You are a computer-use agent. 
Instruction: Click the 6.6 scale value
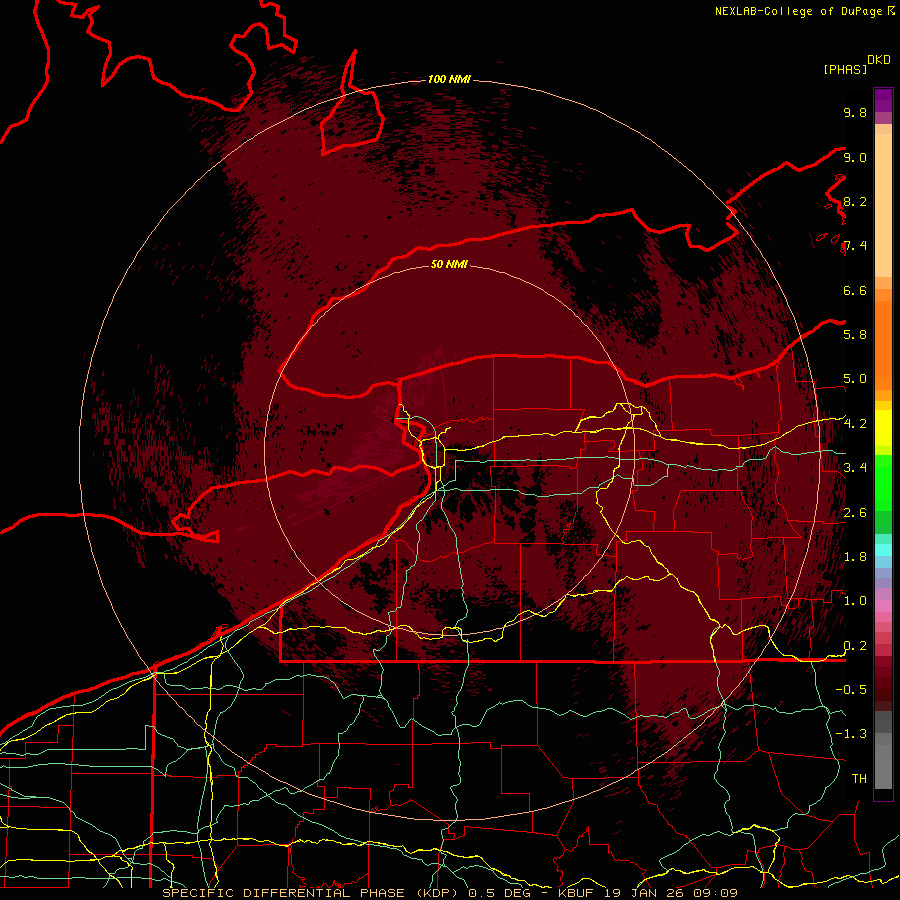(x=855, y=290)
